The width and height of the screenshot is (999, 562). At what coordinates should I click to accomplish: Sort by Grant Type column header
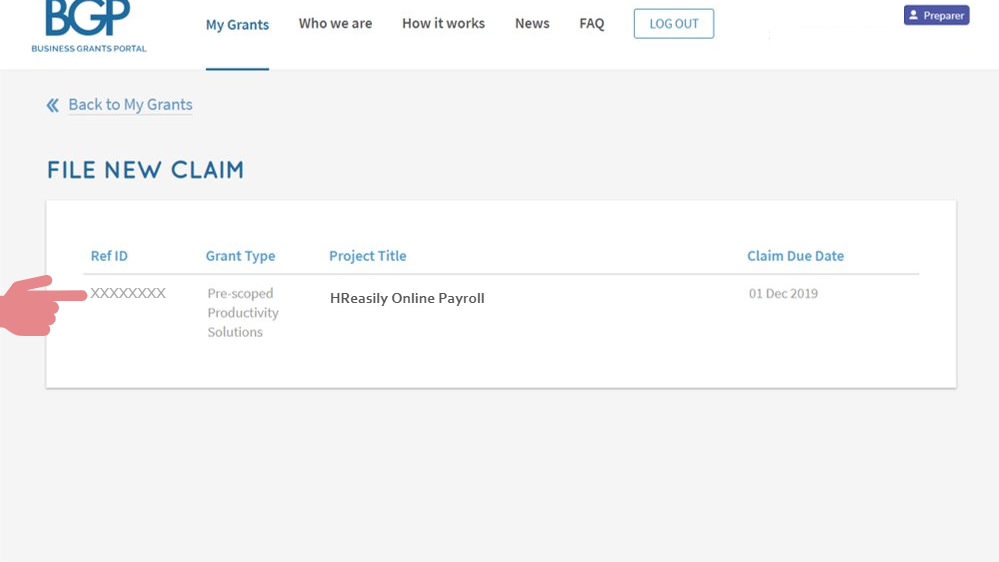[240, 256]
